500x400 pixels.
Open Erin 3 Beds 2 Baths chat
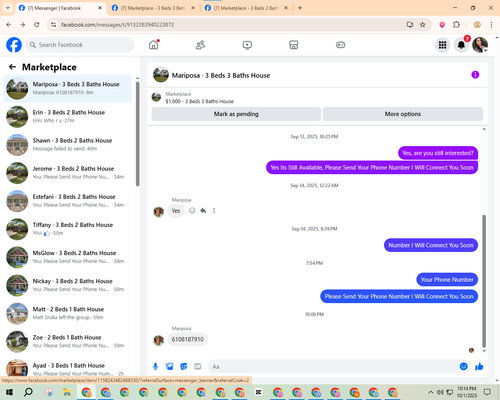coord(67,116)
